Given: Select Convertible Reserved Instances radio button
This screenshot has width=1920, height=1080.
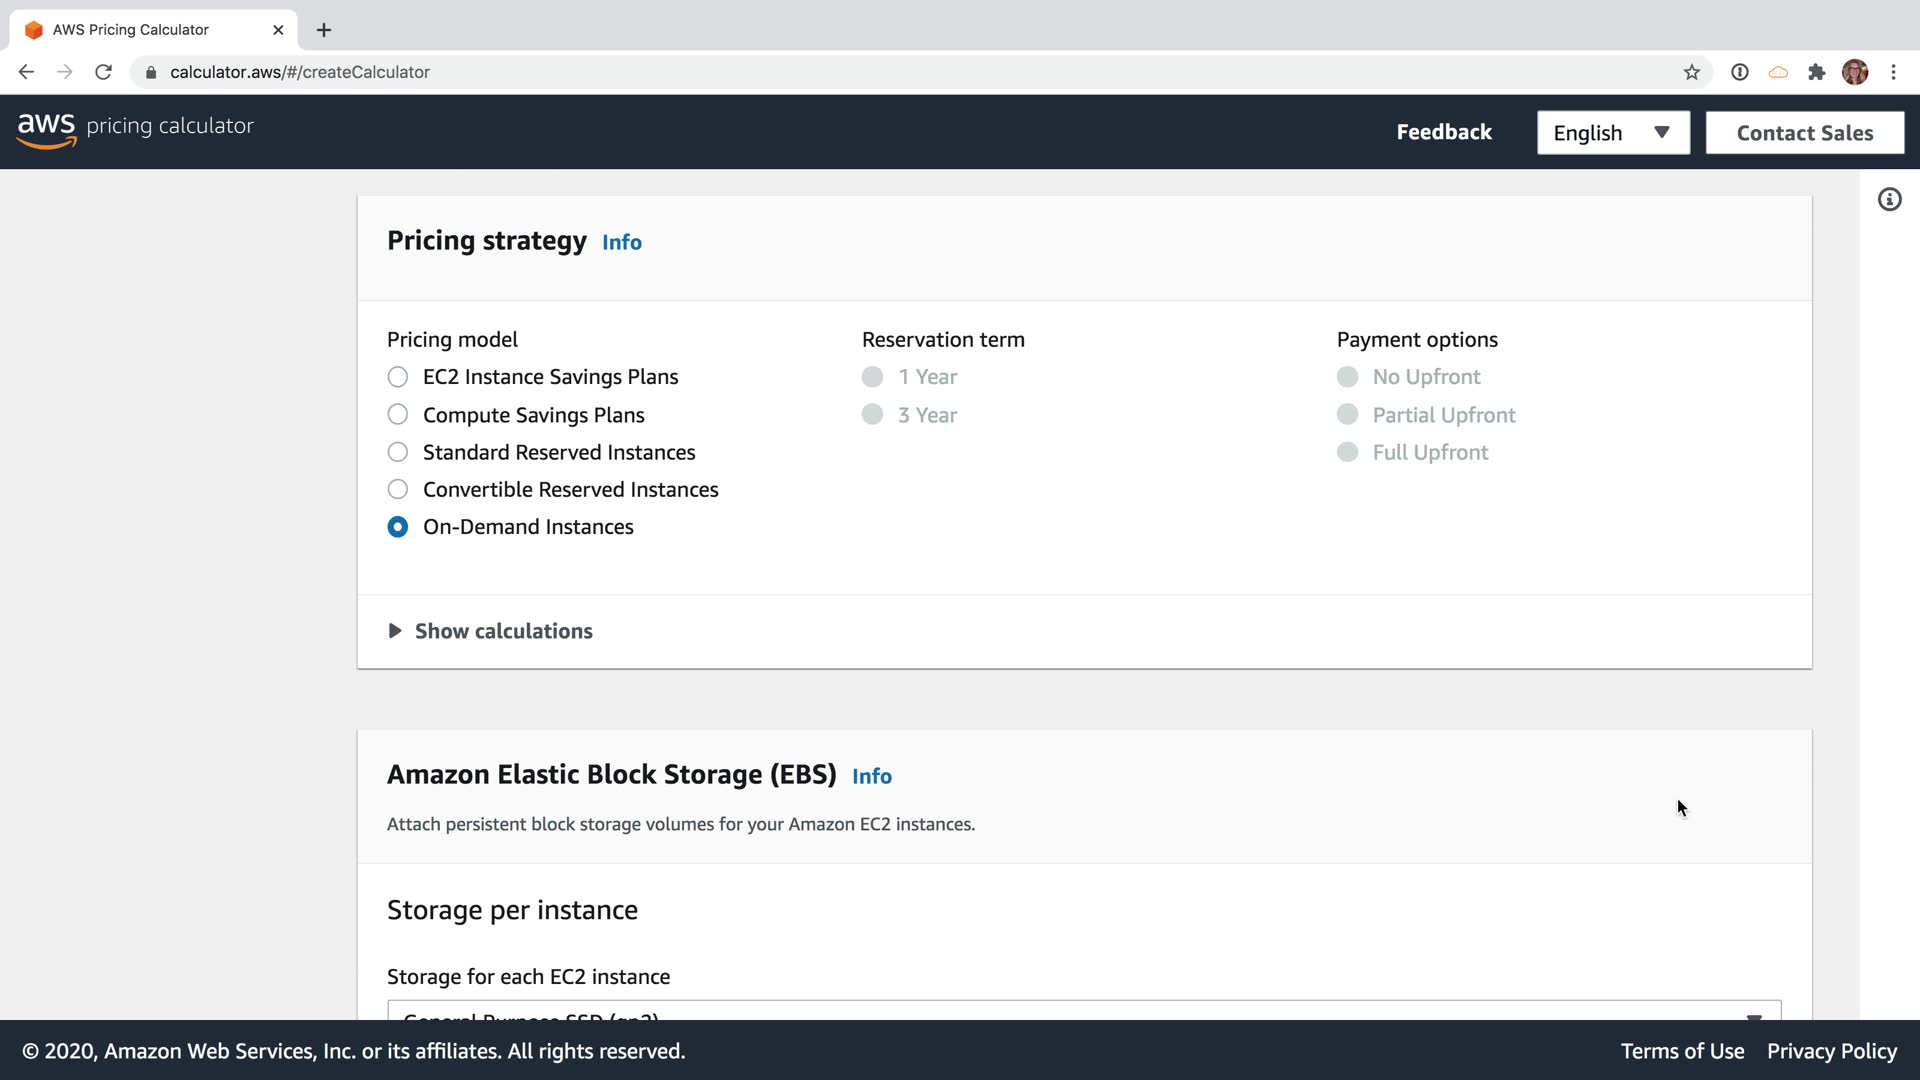Looking at the screenshot, I should pyautogui.click(x=398, y=490).
